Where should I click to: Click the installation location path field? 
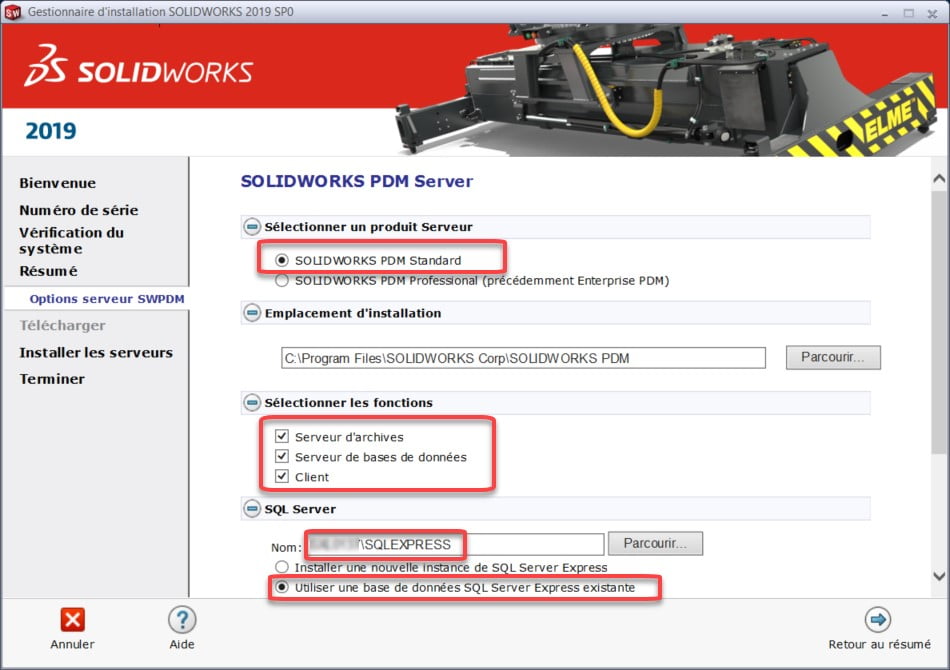tap(523, 358)
